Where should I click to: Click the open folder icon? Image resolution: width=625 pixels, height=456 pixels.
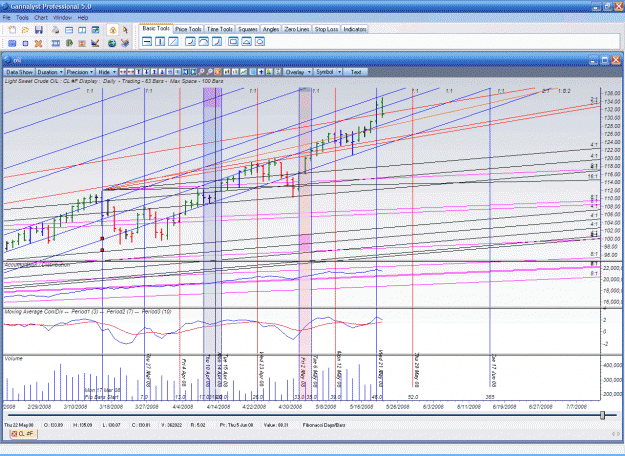[25, 30]
